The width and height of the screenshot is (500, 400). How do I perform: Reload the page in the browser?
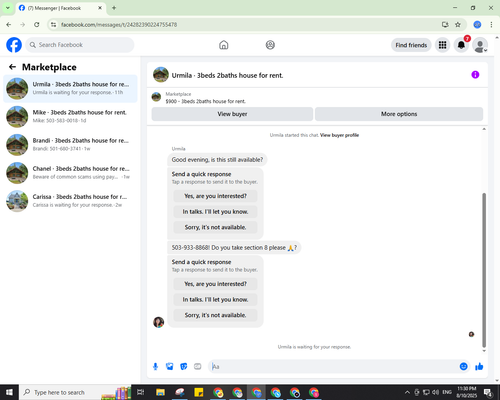[37, 25]
